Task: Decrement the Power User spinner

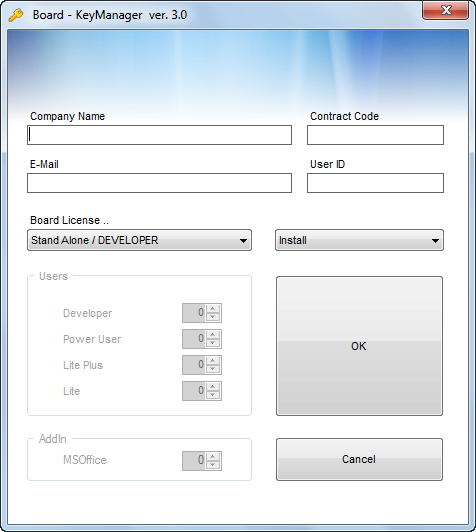Action: click(x=213, y=343)
